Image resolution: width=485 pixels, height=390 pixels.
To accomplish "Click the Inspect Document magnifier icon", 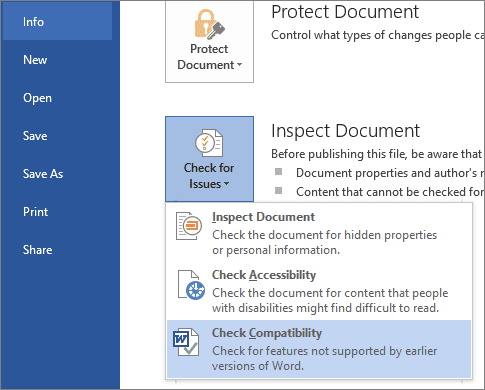I will (x=189, y=226).
